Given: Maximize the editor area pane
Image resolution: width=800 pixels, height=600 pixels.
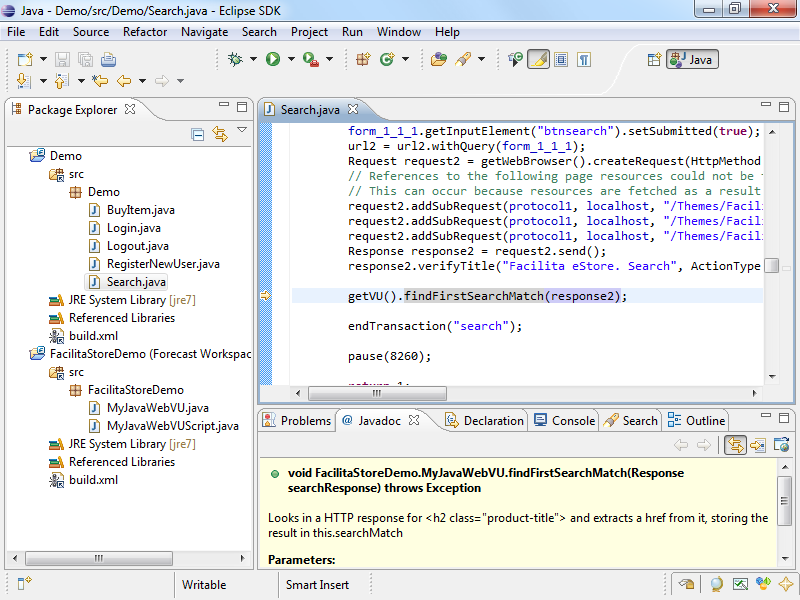Looking at the screenshot, I should point(784,107).
